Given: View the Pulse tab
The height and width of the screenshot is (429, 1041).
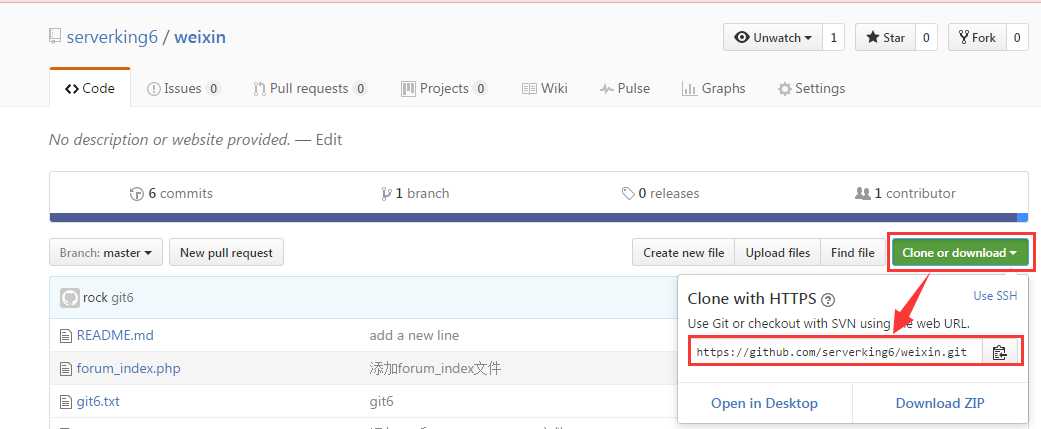Looking at the screenshot, I should point(625,88).
